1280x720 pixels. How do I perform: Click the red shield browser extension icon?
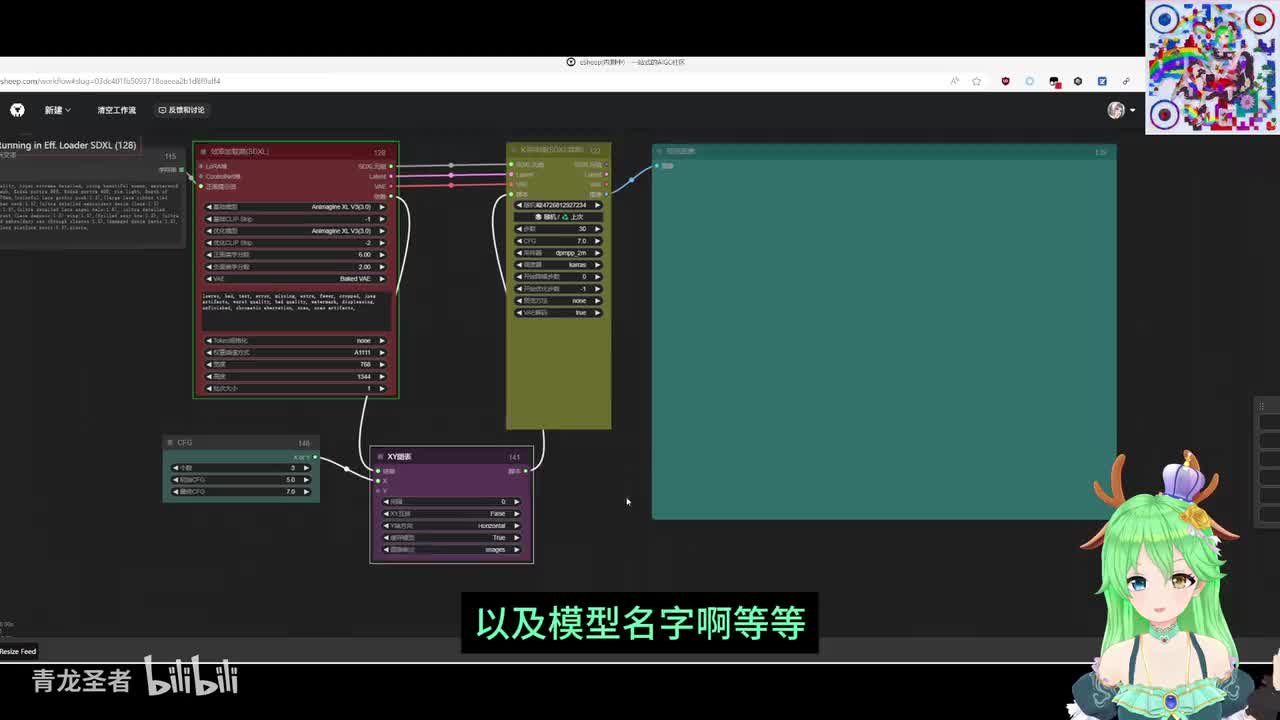(x=1005, y=81)
